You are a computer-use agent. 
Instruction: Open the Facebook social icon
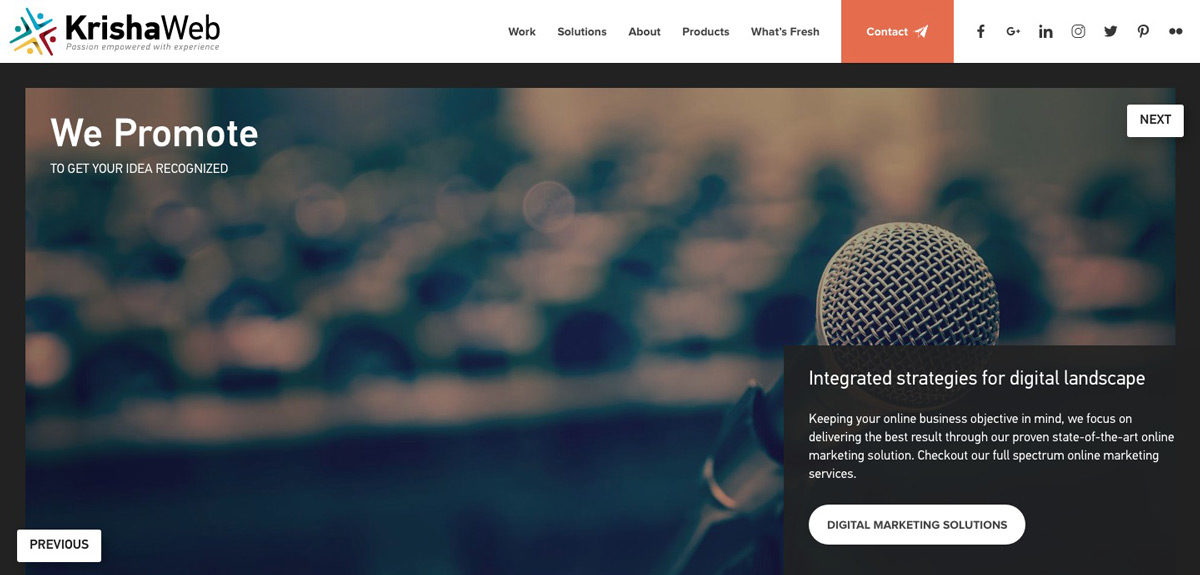tap(981, 32)
